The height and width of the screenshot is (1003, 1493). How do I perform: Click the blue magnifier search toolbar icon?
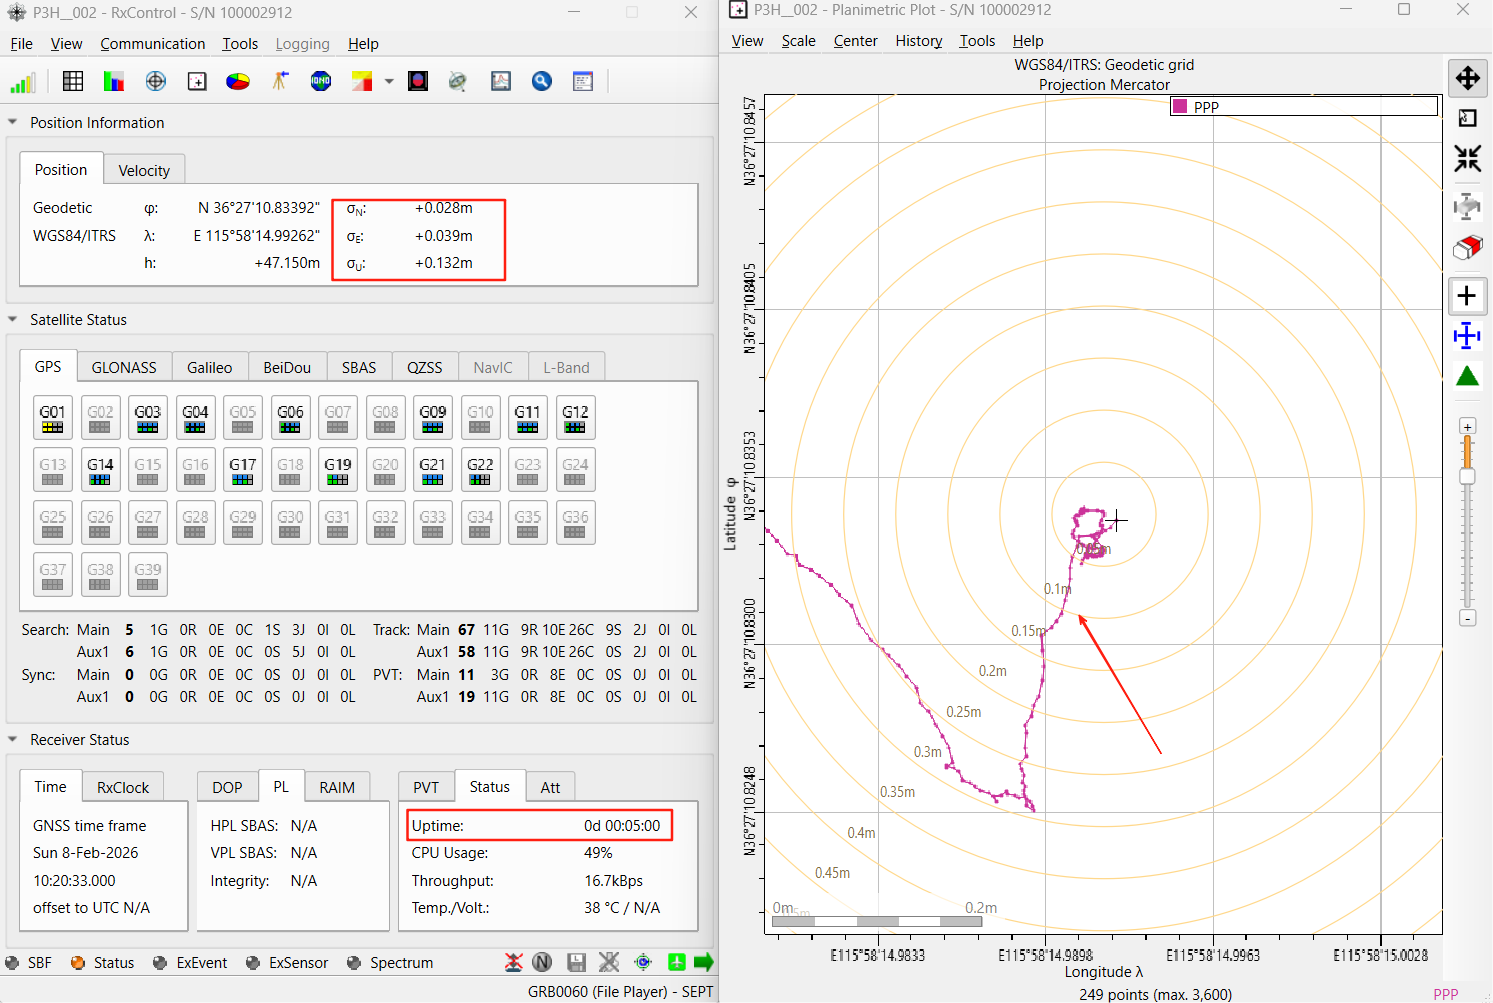(542, 81)
